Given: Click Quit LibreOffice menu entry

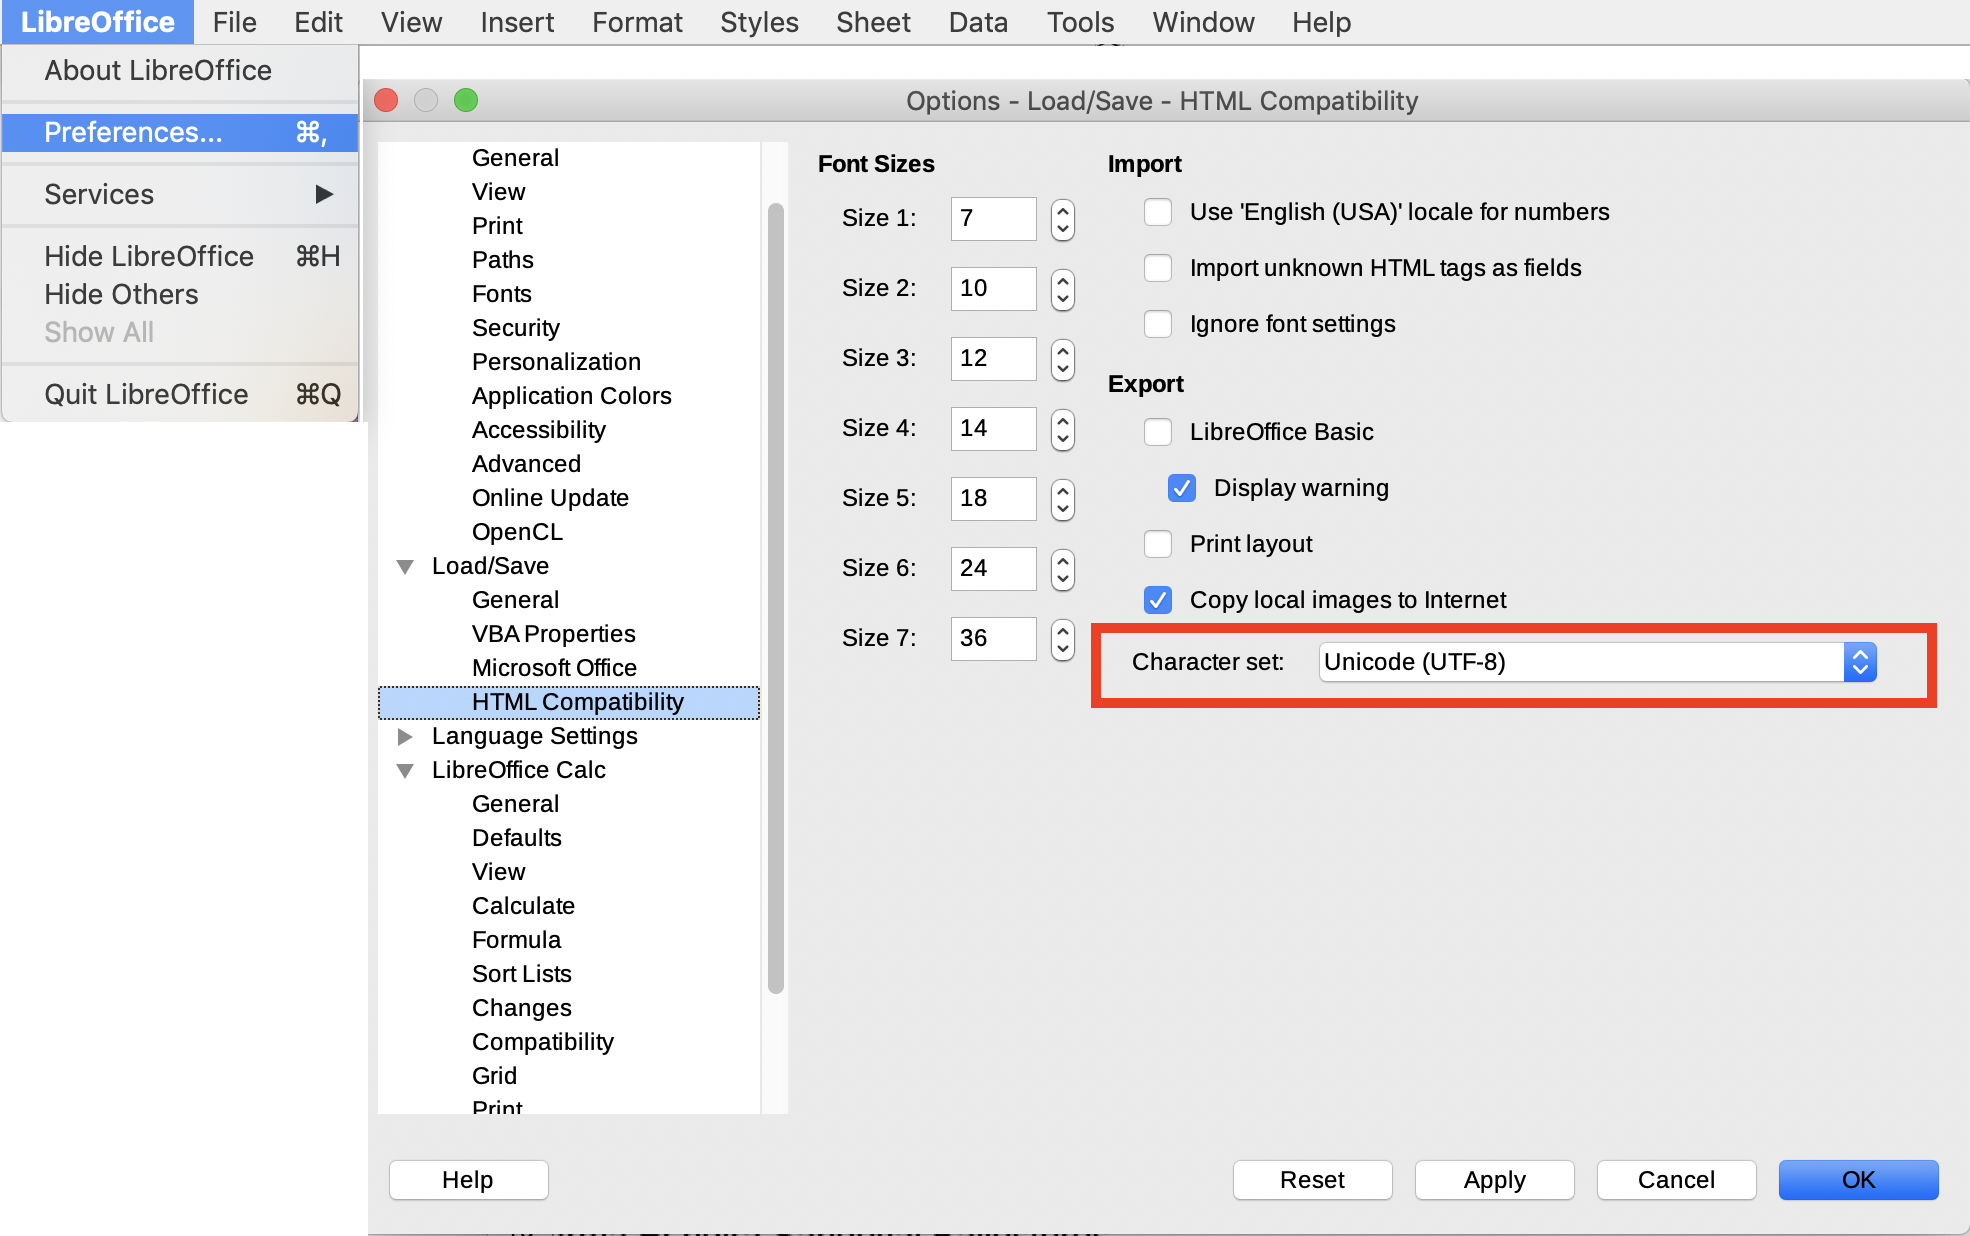Looking at the screenshot, I should click(x=146, y=394).
